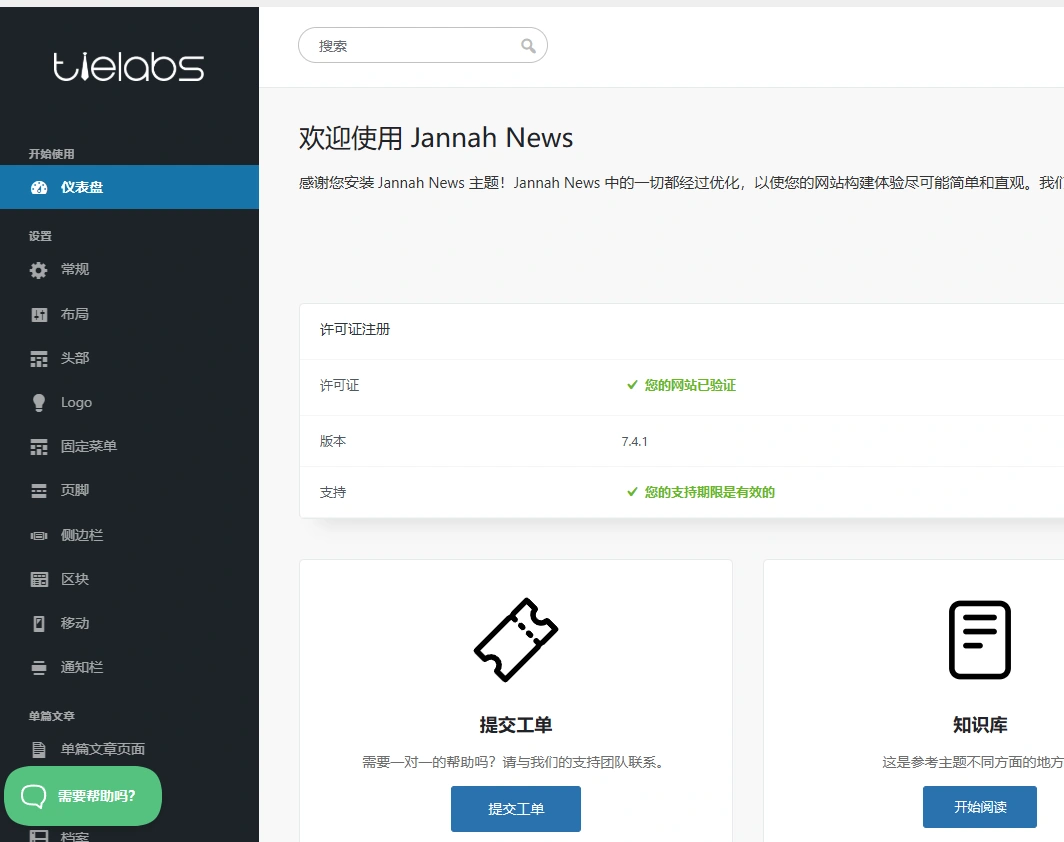Open 通知栏 via its notification bar icon
The width and height of the screenshot is (1064, 842).
(x=38, y=667)
